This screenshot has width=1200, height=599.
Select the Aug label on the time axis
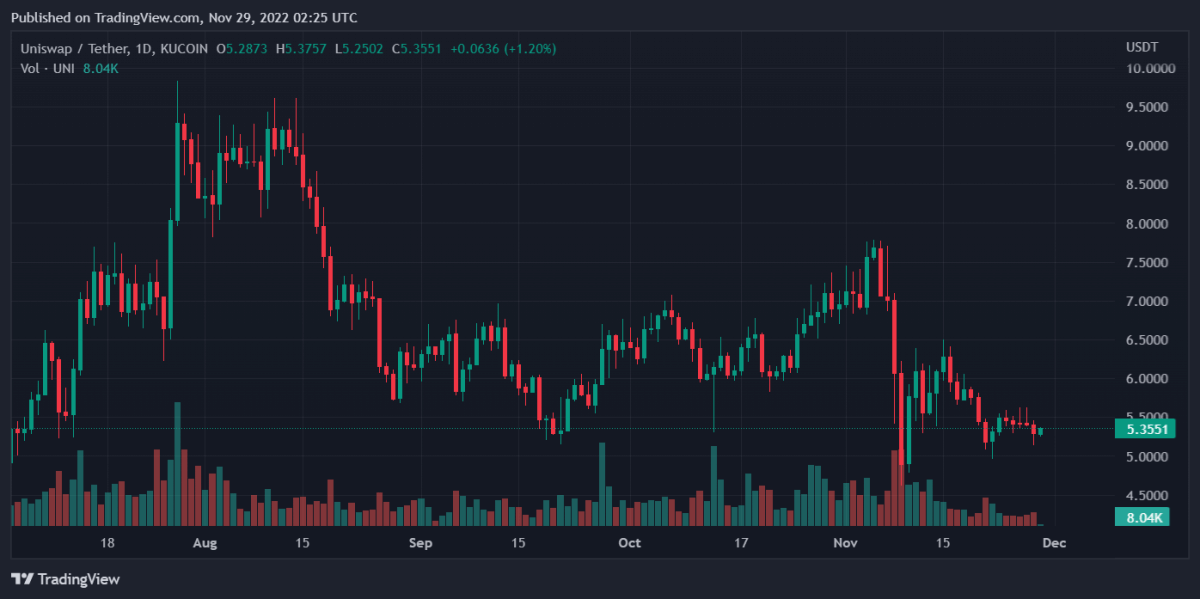tap(204, 543)
